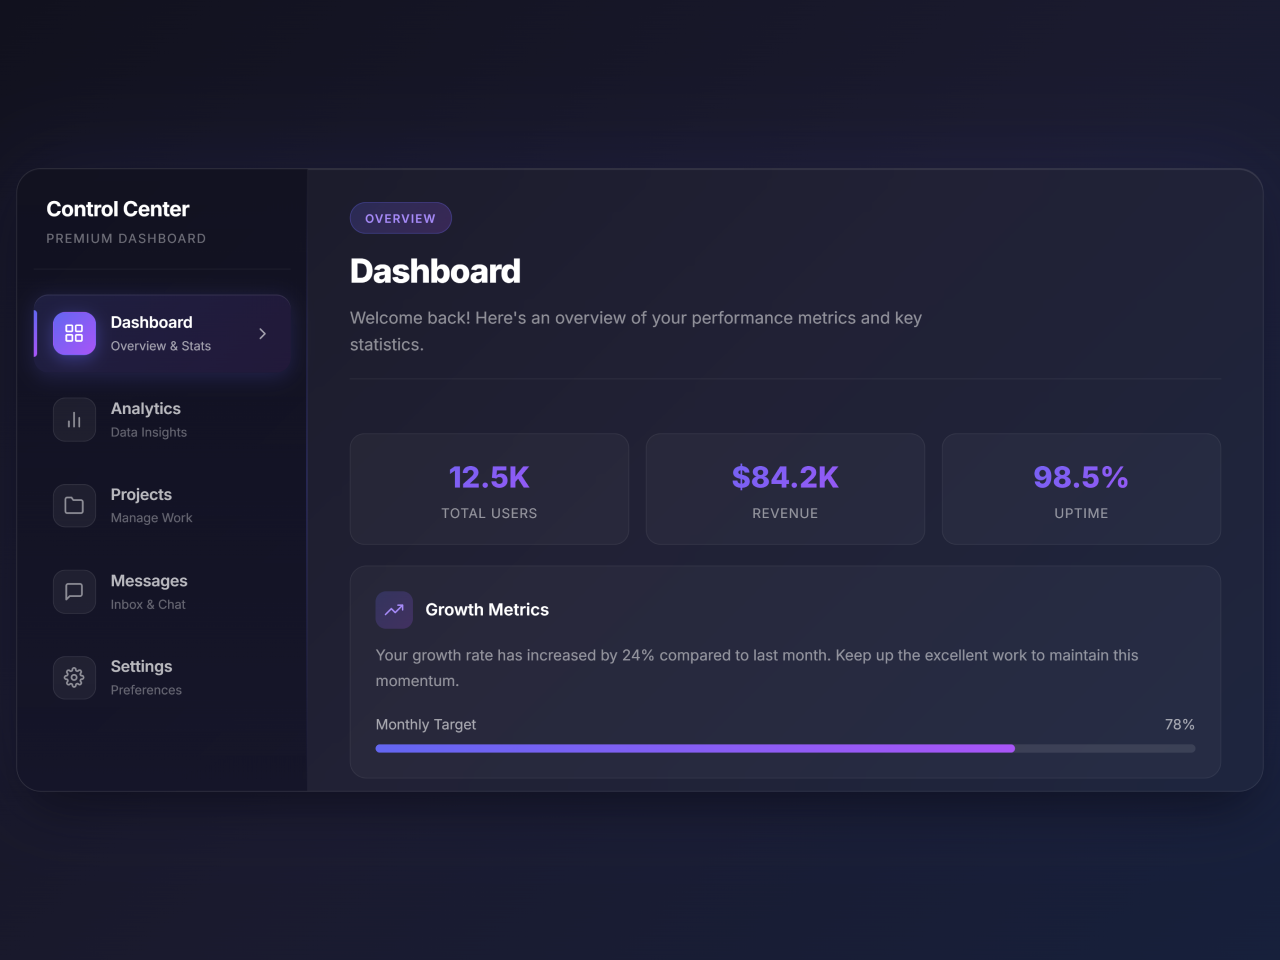
Task: Go to Messages Inbox & Chat
Action: click(149, 592)
